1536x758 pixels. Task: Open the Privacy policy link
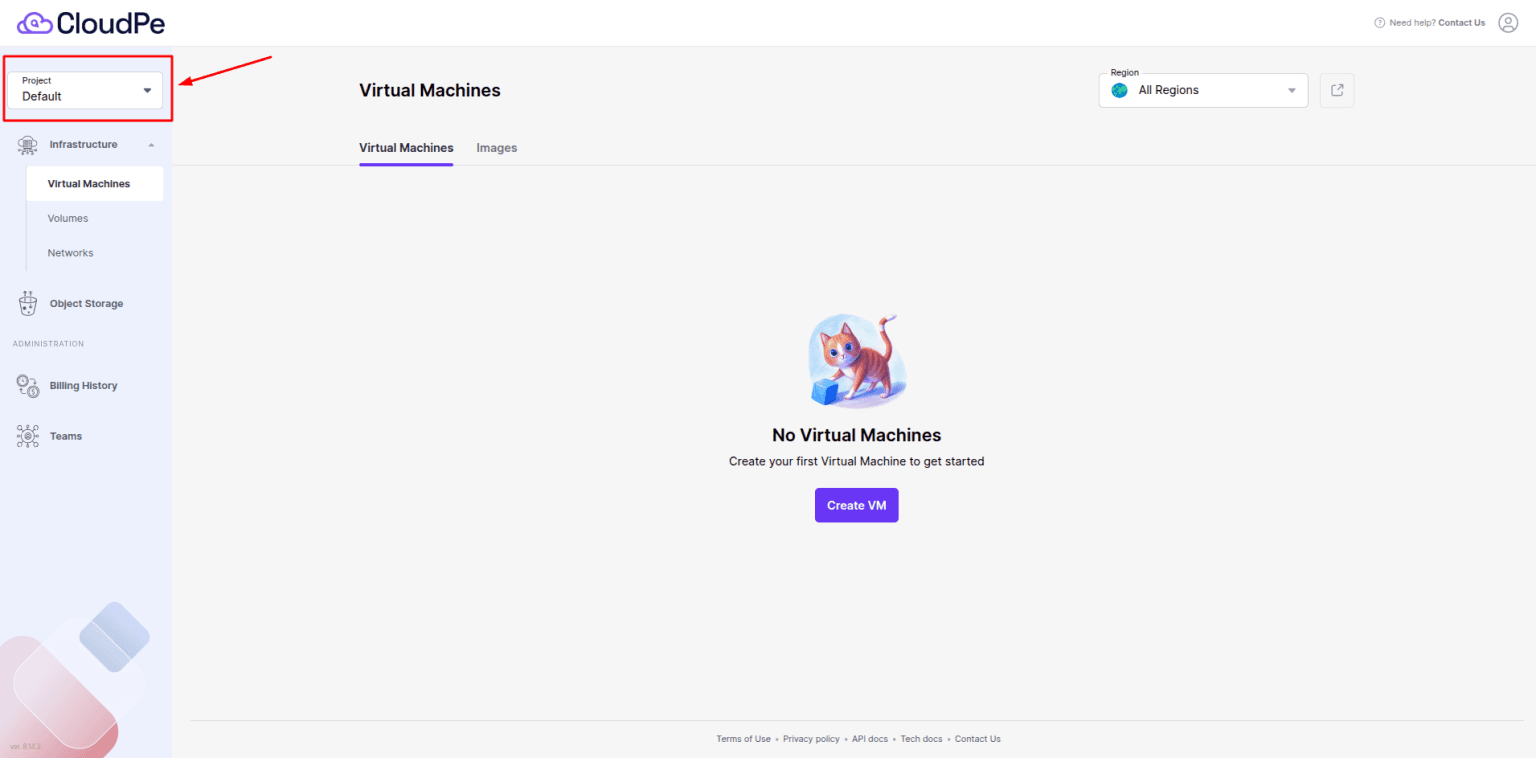[811, 739]
